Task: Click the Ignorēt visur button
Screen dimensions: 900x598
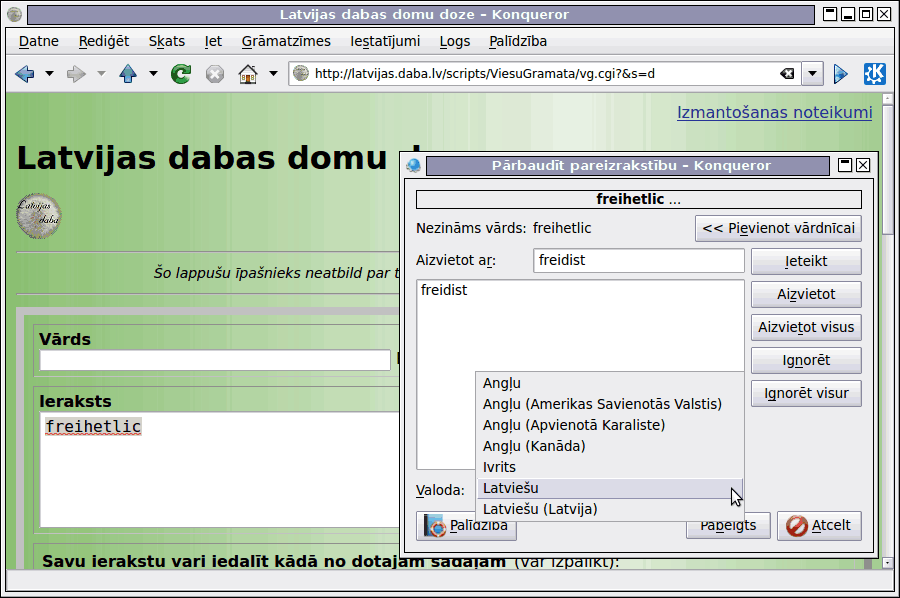Action: 806,393
